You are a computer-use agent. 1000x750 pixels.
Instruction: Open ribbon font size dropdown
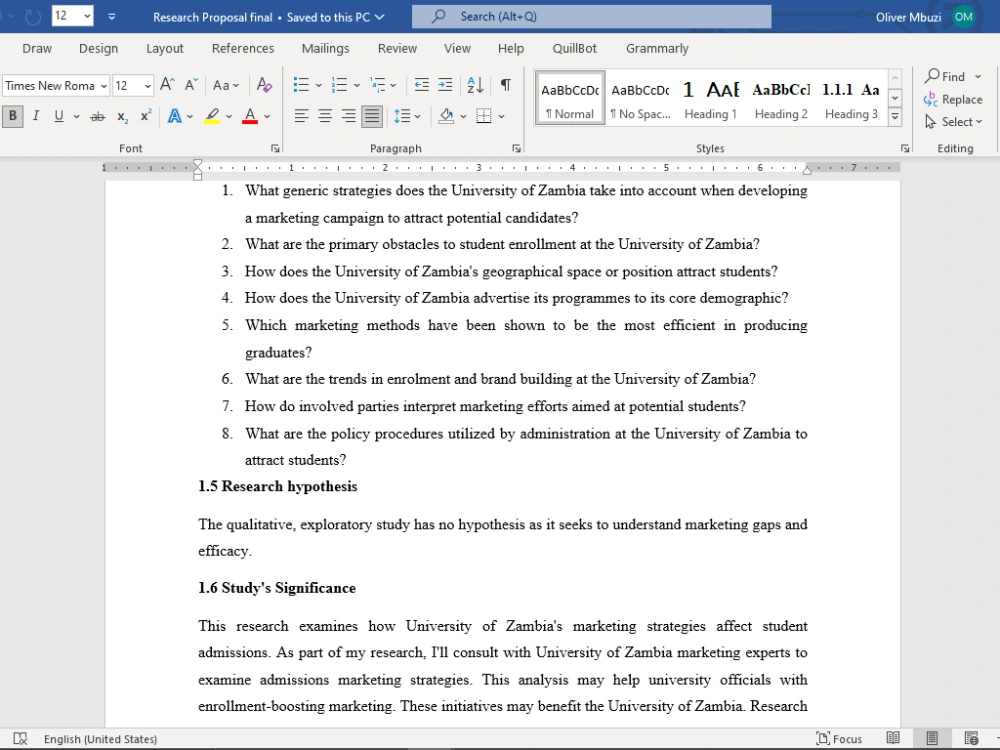coord(147,85)
